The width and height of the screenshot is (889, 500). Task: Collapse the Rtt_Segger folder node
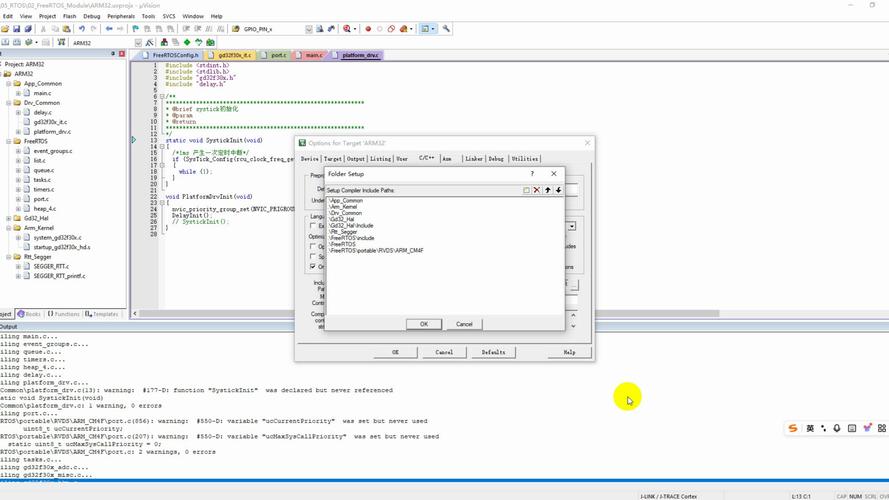pyautogui.click(x=9, y=257)
